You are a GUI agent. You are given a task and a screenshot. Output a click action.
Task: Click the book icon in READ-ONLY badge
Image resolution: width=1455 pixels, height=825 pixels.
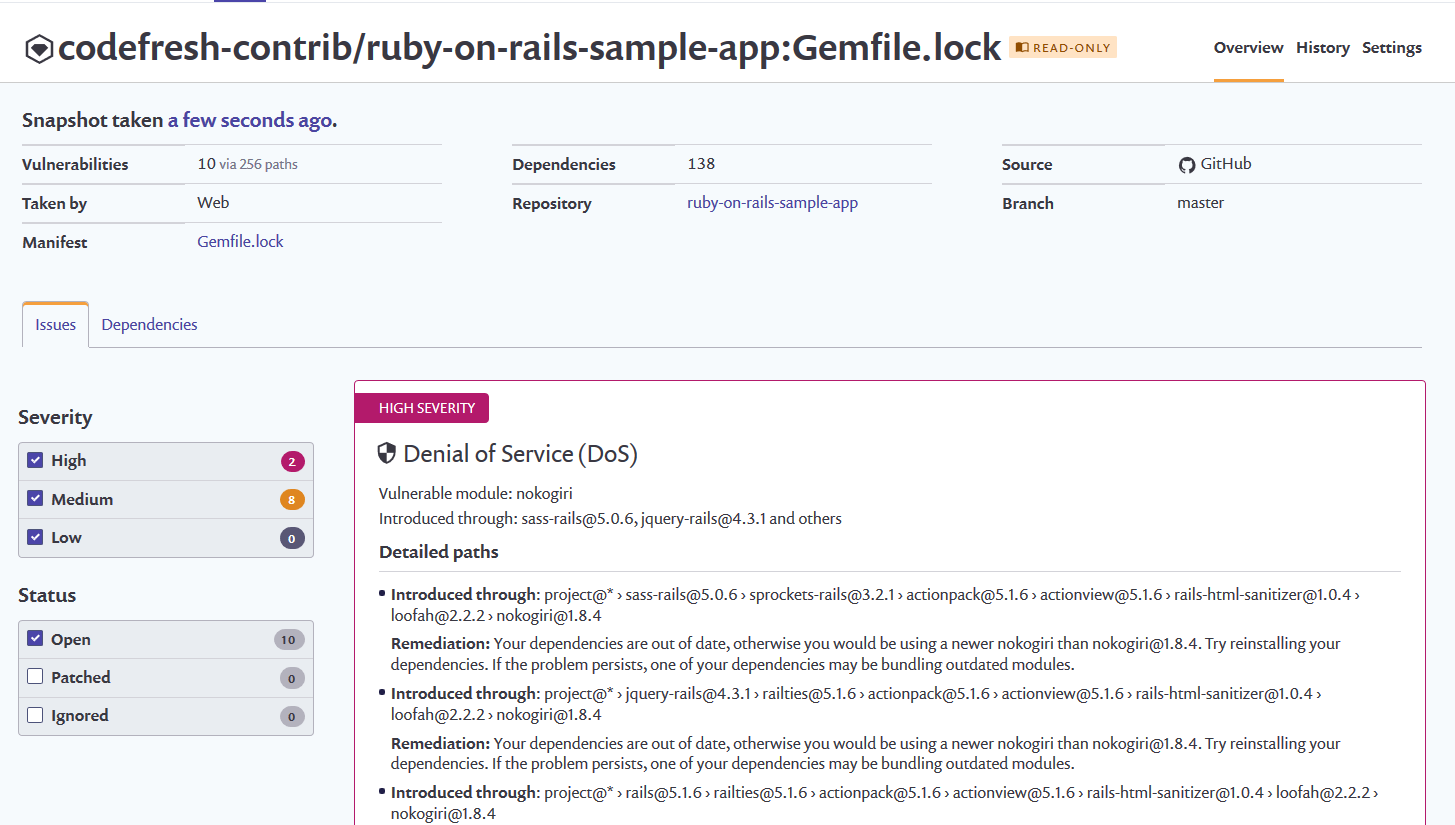pos(1021,47)
